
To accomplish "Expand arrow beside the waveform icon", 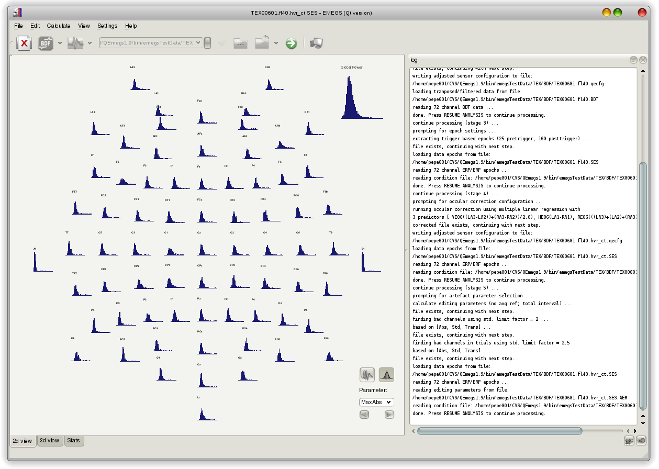I will click(90, 43).
